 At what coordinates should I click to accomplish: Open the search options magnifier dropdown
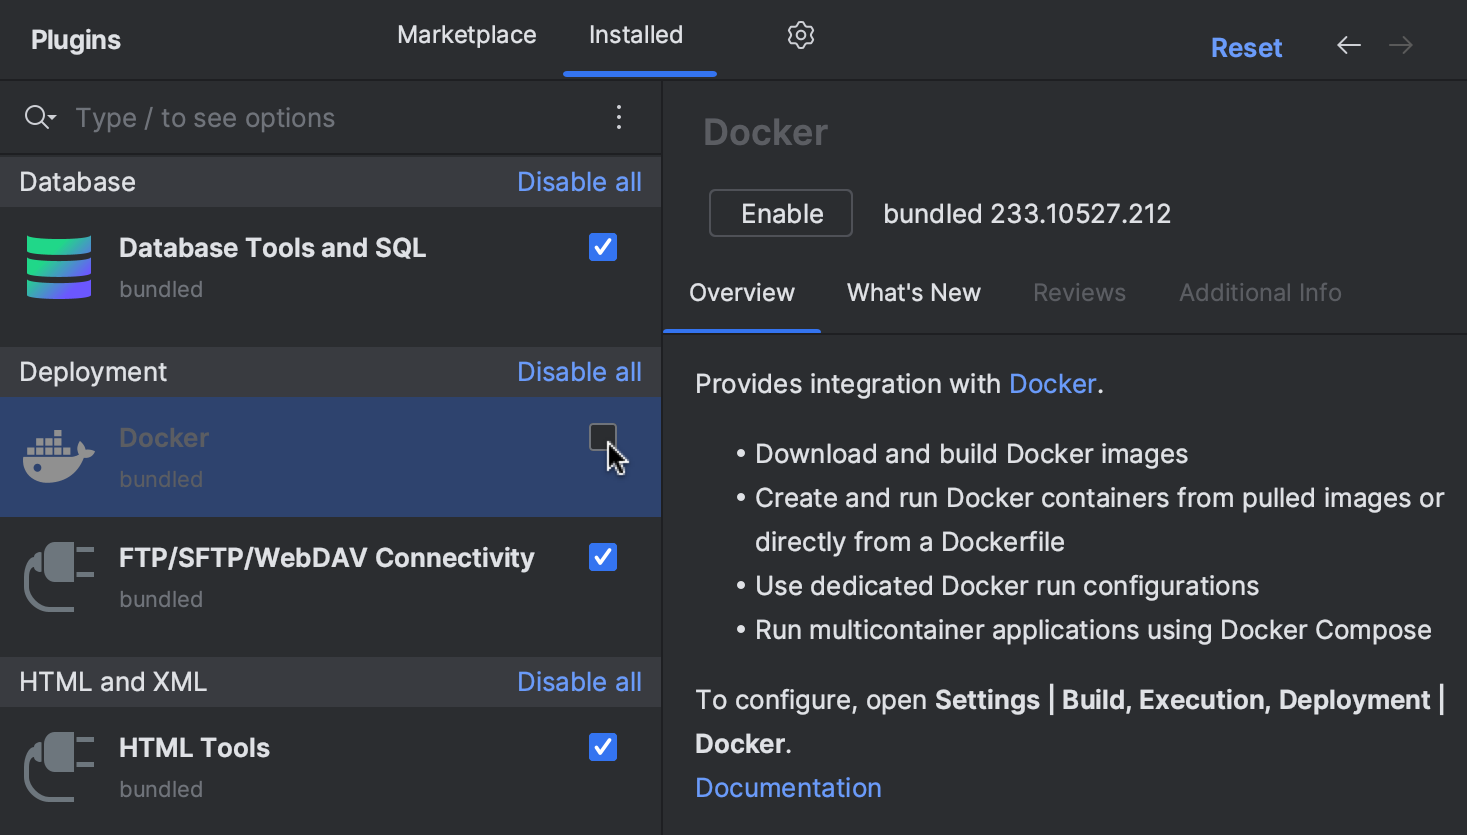pos(39,117)
